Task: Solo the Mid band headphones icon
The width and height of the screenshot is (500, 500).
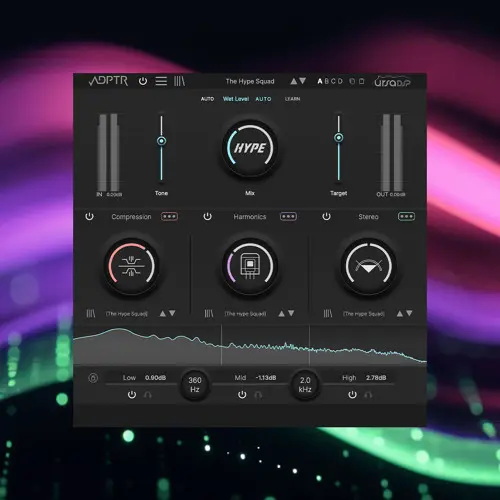Action: pos(258,395)
